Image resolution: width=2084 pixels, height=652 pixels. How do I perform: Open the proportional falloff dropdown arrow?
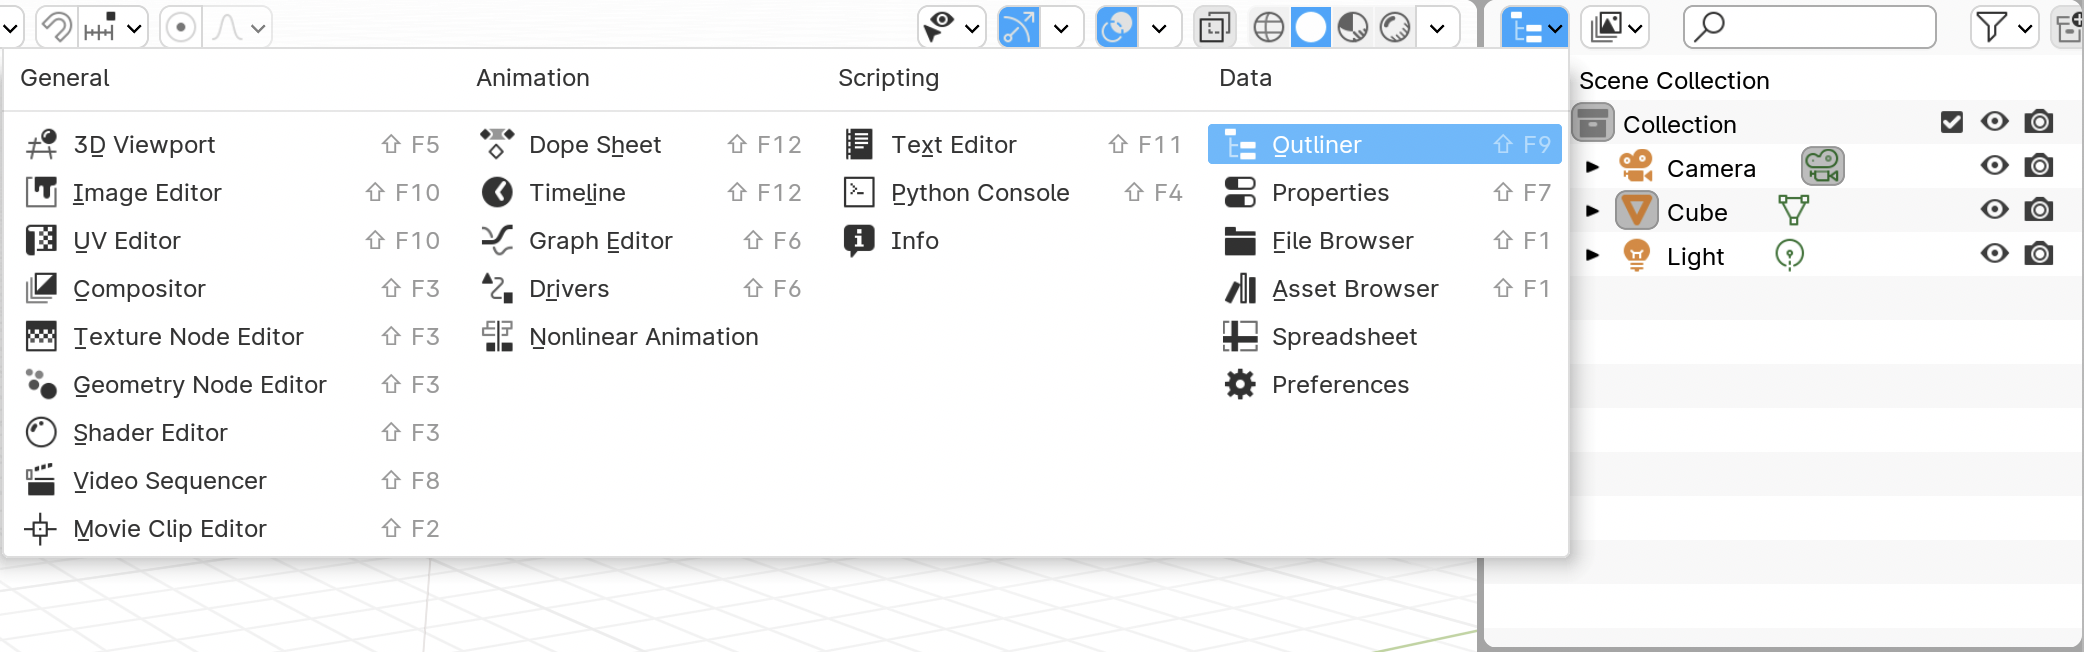pos(258,27)
